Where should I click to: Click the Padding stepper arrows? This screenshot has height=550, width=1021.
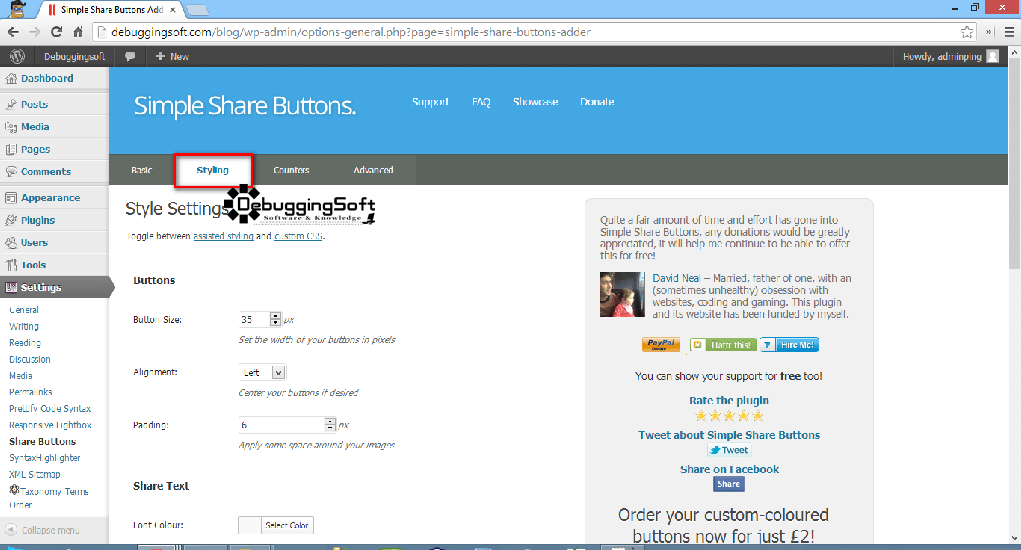click(x=330, y=424)
